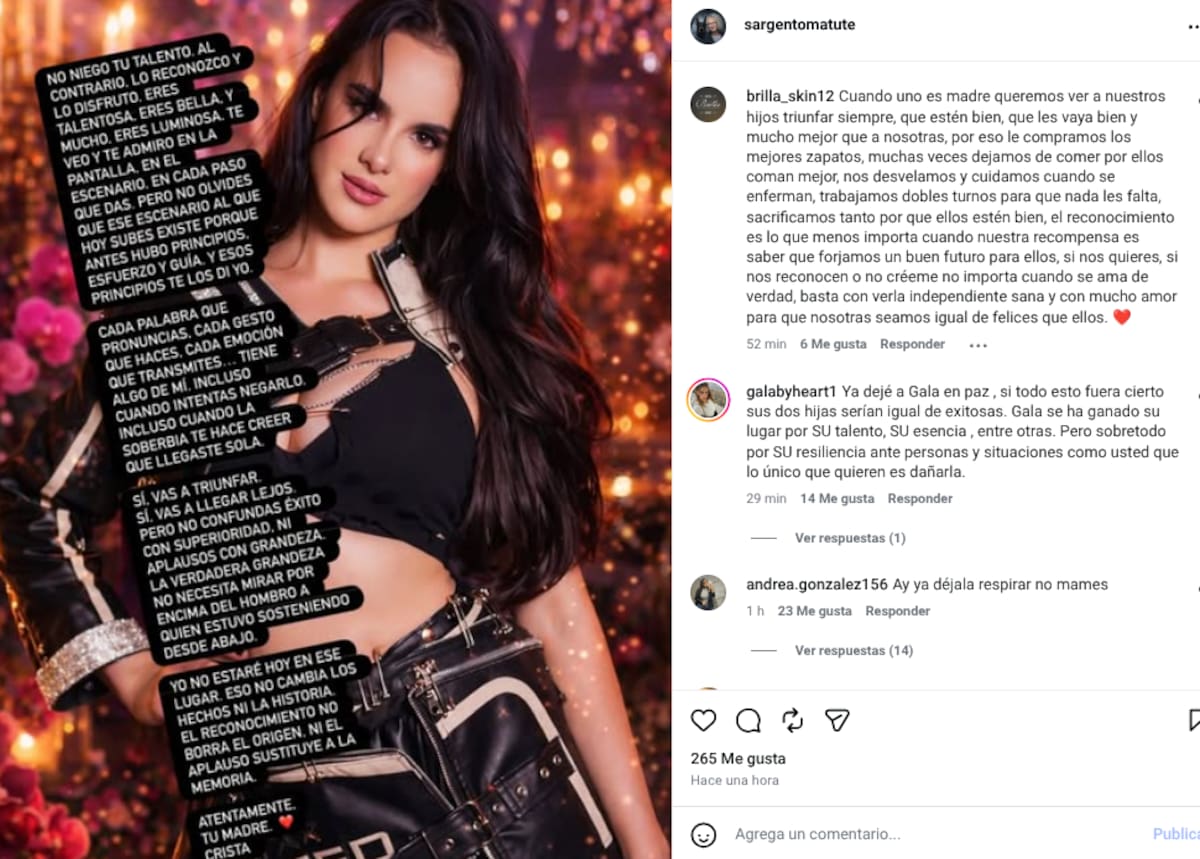Reply to brilla_skin12 comment
Viewport: 1200px width, 859px height.
click(912, 344)
